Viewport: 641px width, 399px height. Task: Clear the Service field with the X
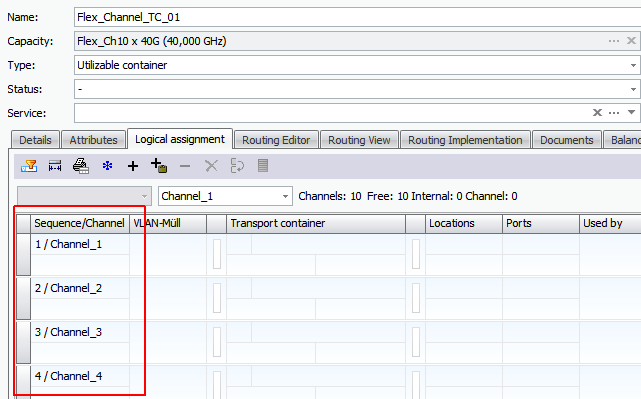click(597, 112)
